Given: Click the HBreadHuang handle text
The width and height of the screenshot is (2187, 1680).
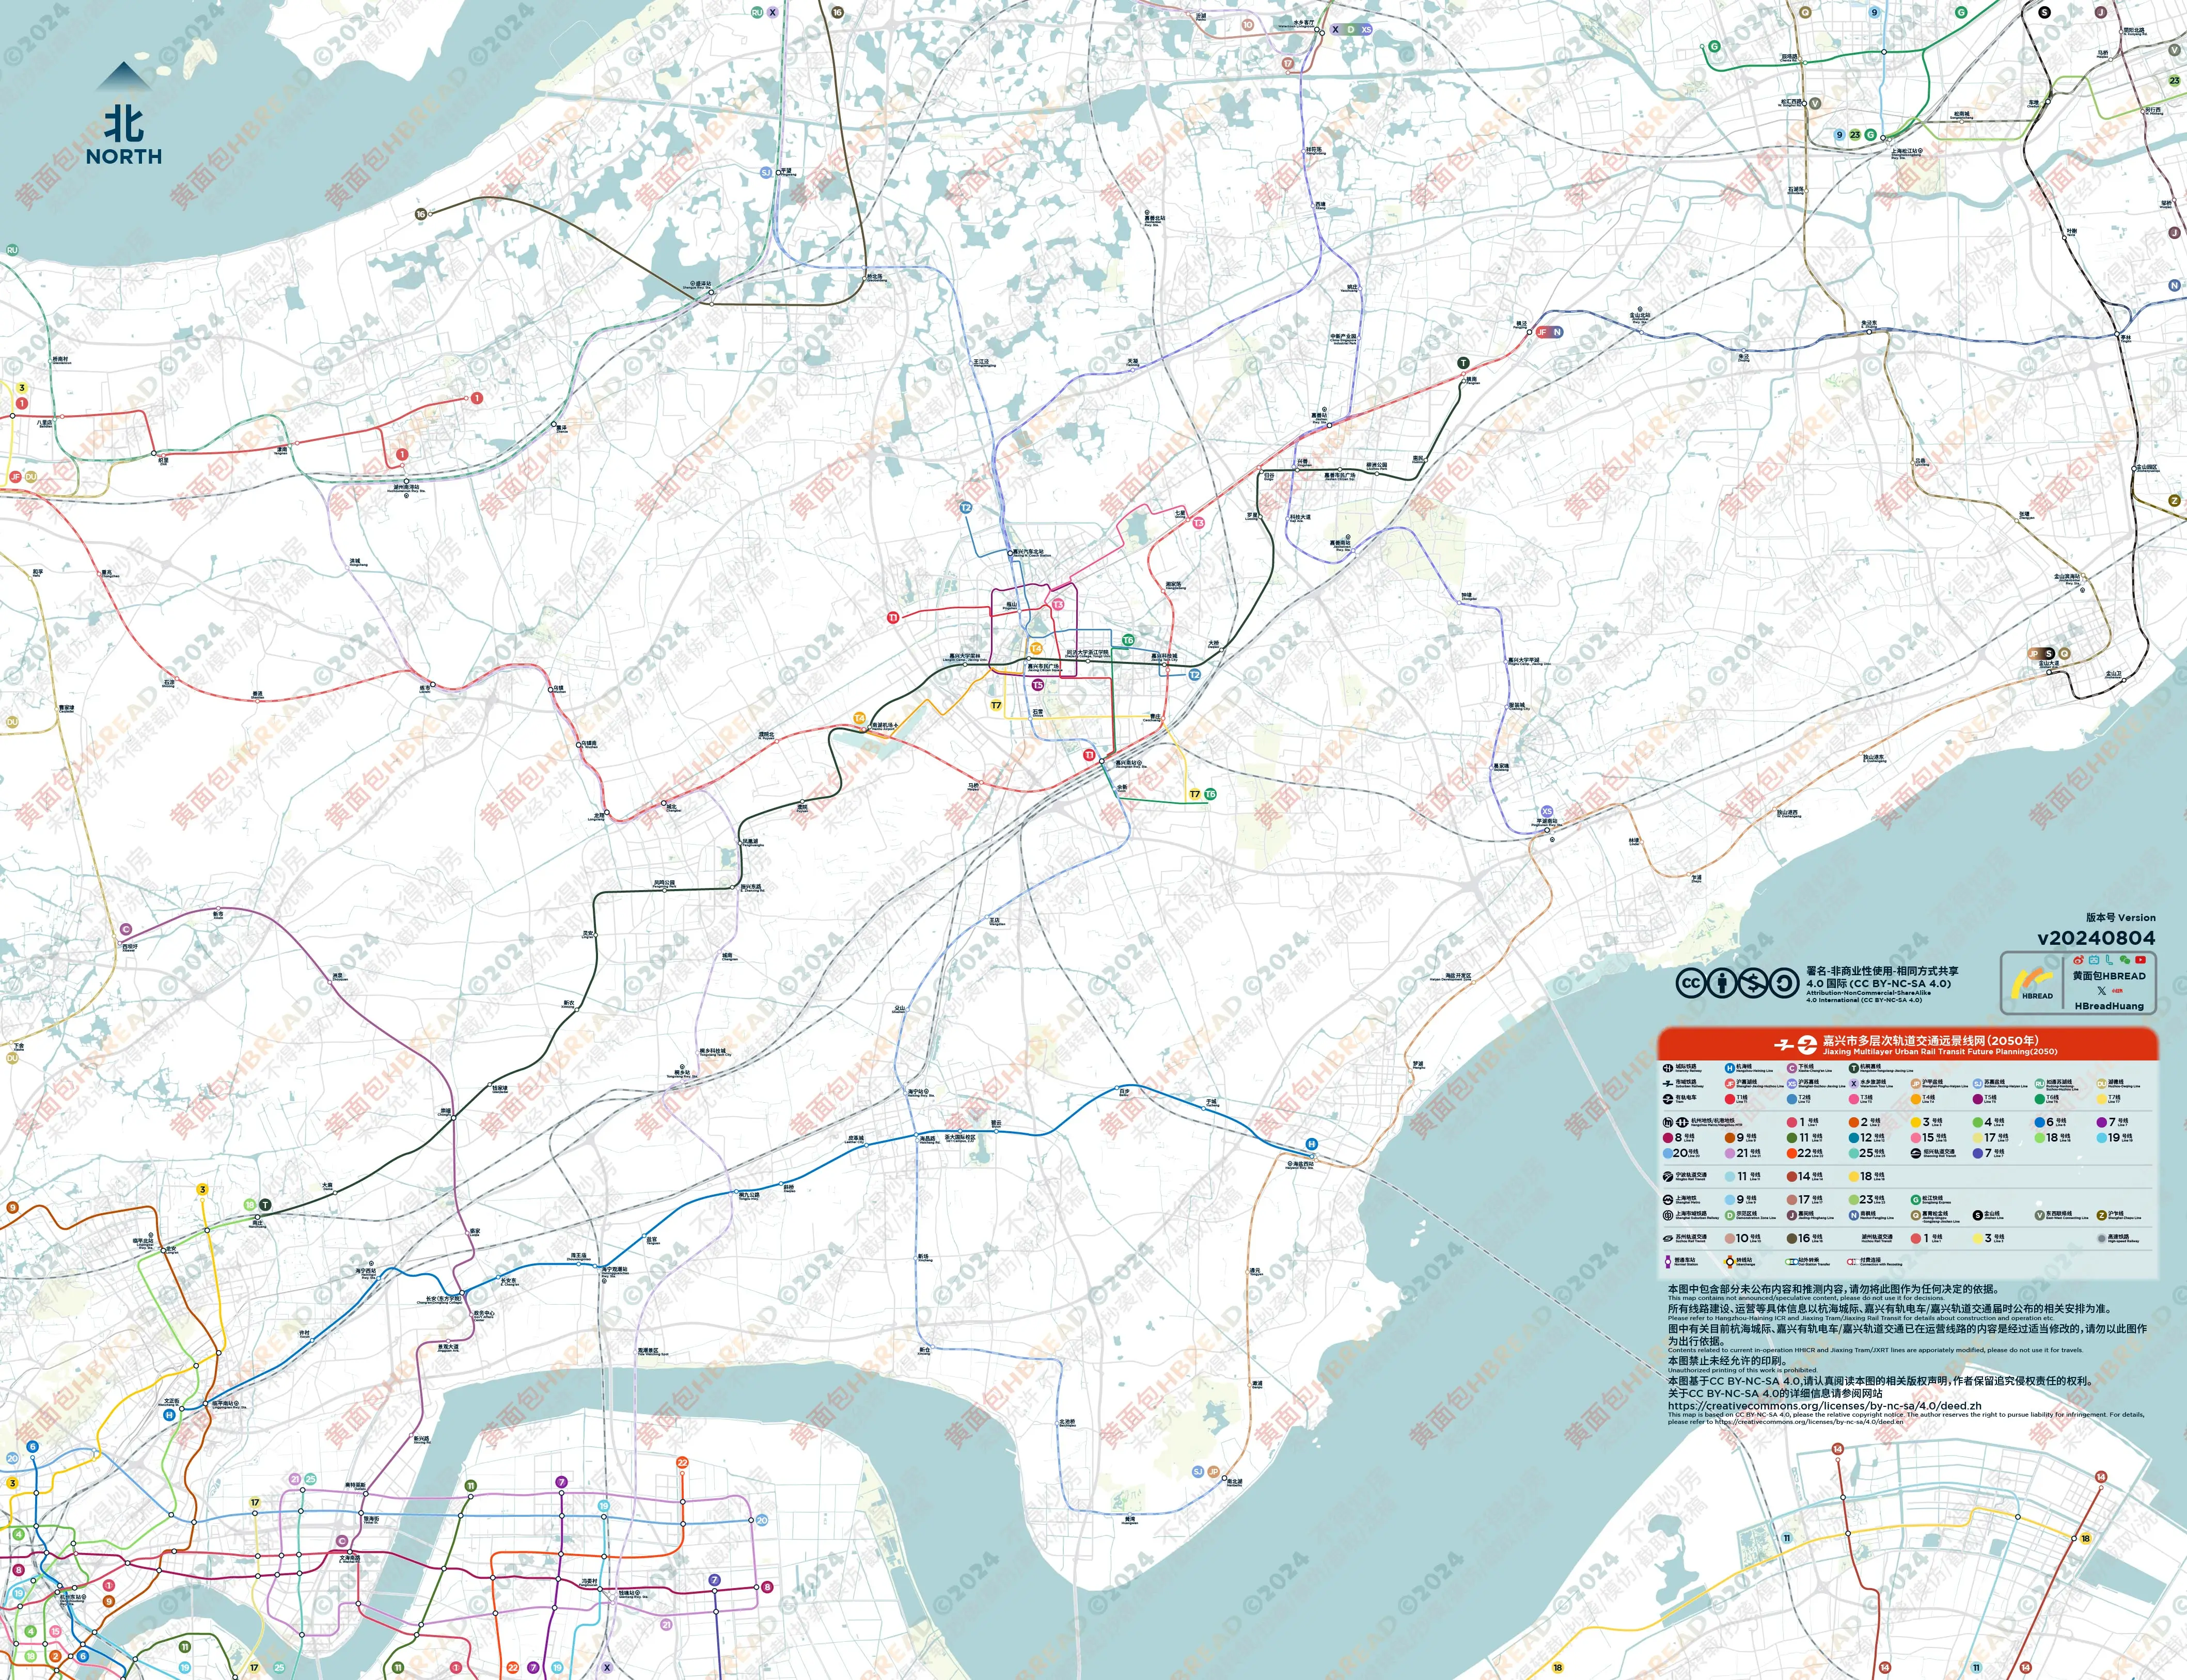Looking at the screenshot, I should click(x=2110, y=1006).
